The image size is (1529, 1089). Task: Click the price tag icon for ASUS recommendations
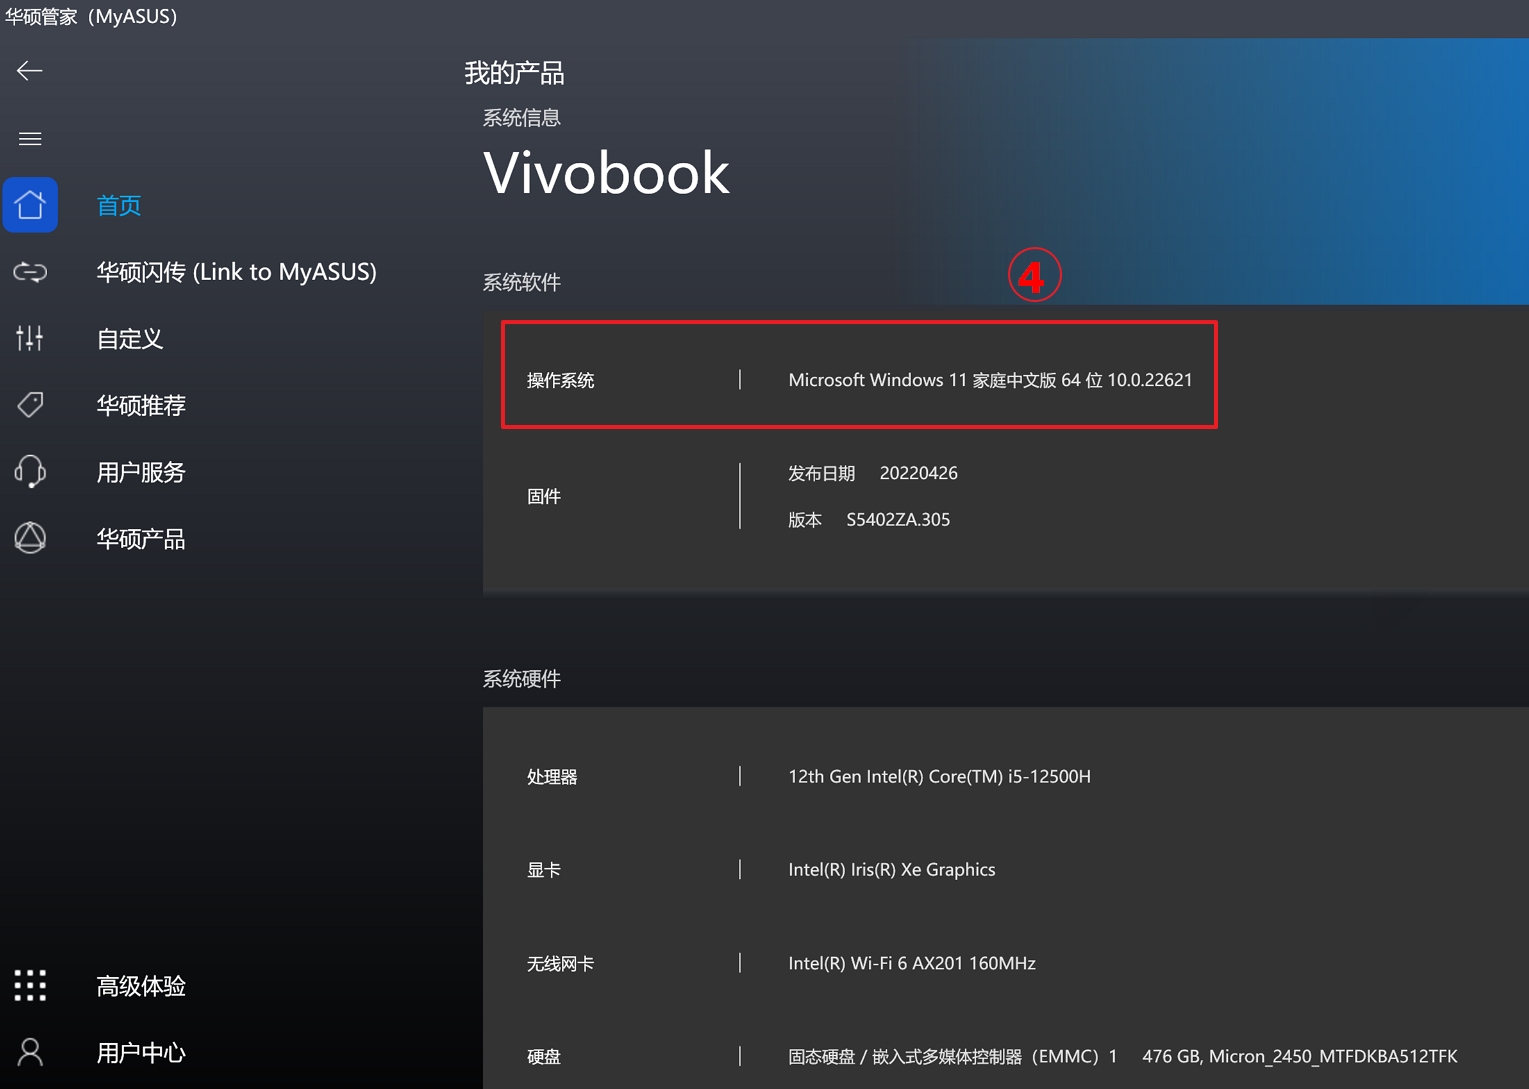point(30,405)
